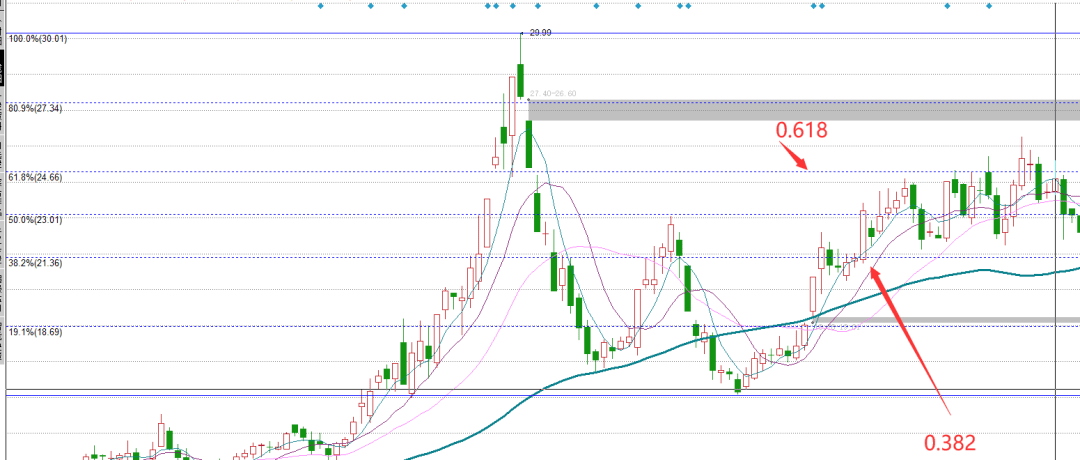Select the 61.8%(24.66) Fibonacci level label
The width and height of the screenshot is (1080, 460).
(35, 178)
